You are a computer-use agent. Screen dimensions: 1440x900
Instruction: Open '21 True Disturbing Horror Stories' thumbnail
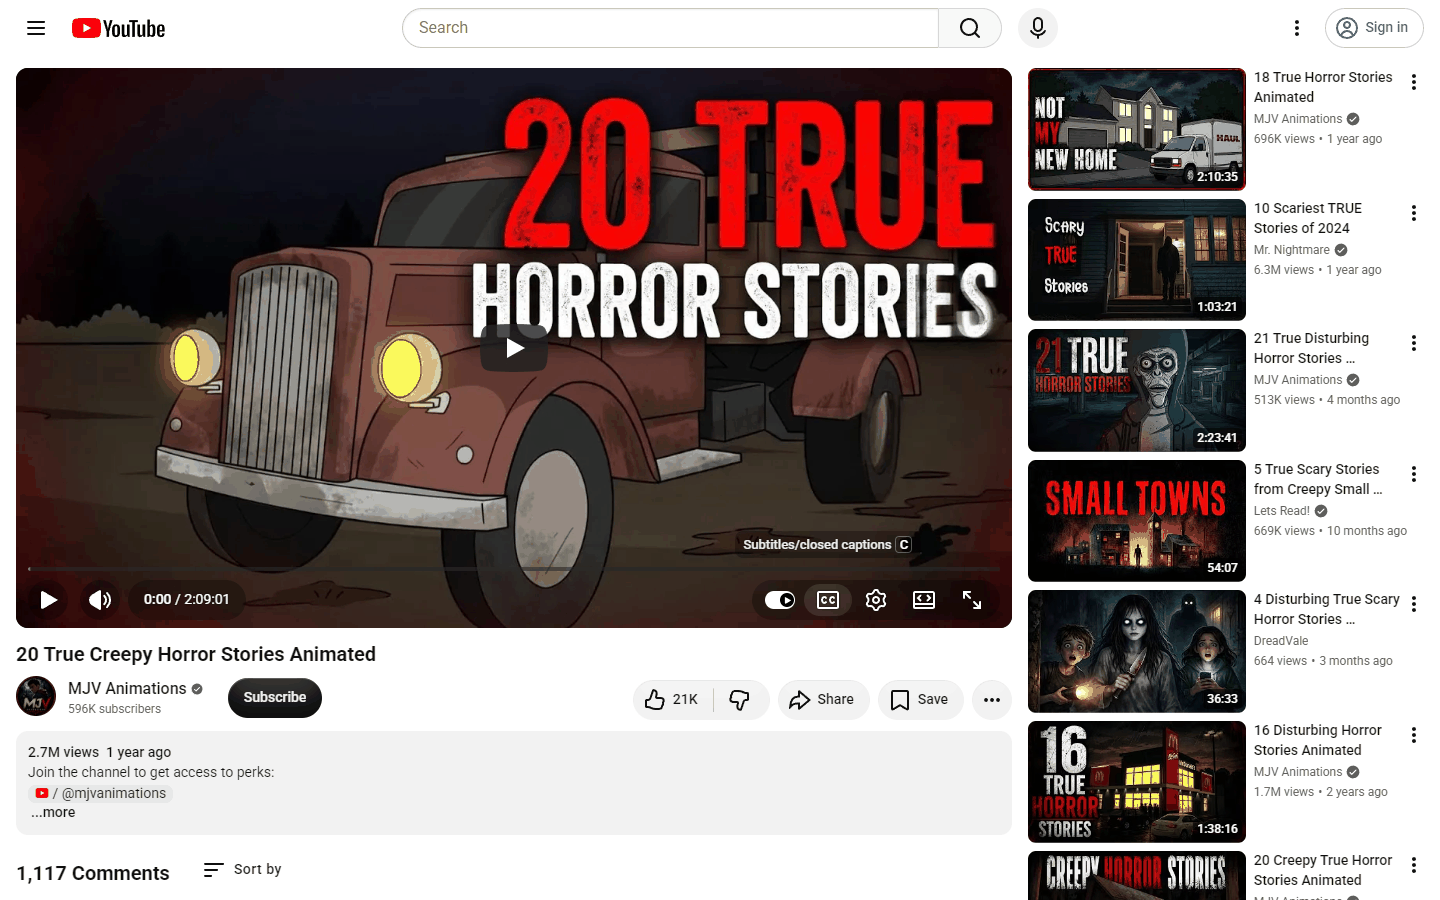coord(1137,390)
